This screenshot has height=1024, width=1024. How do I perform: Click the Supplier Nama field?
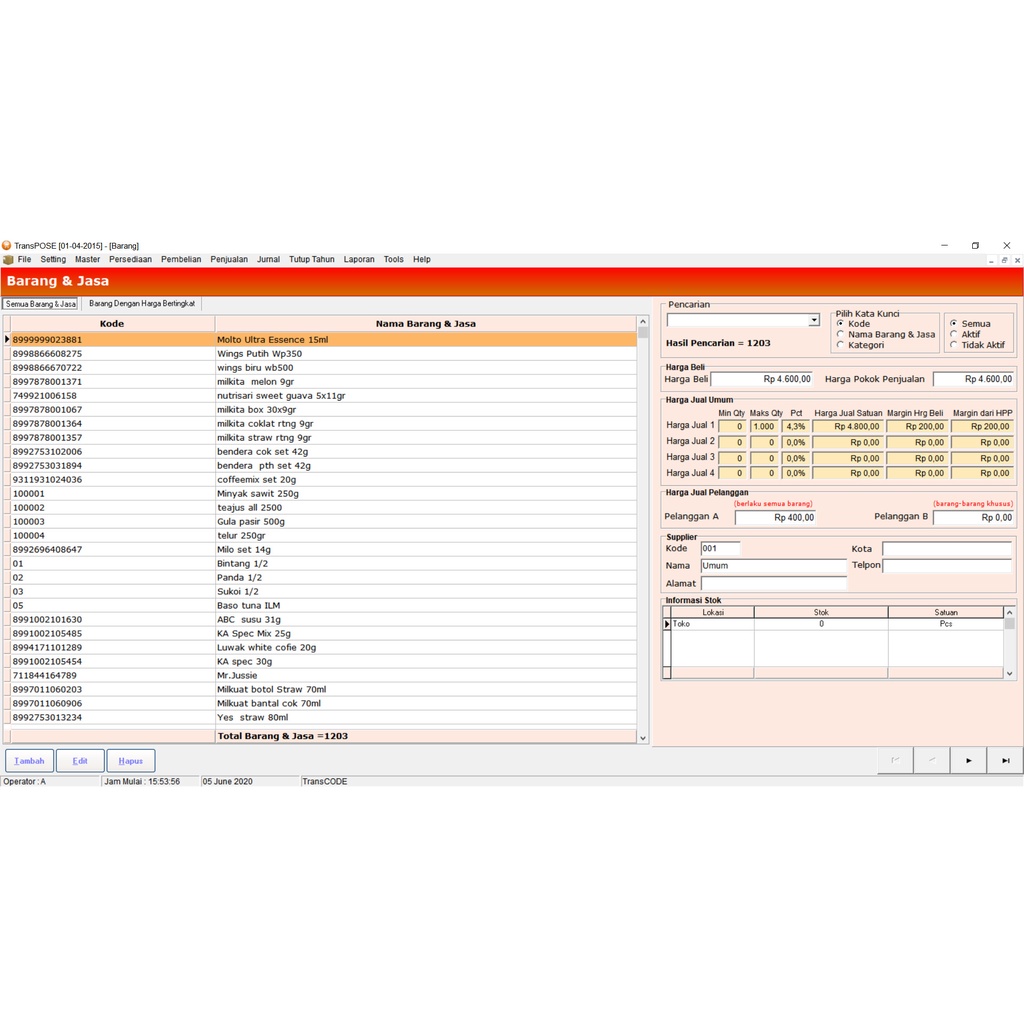point(774,566)
